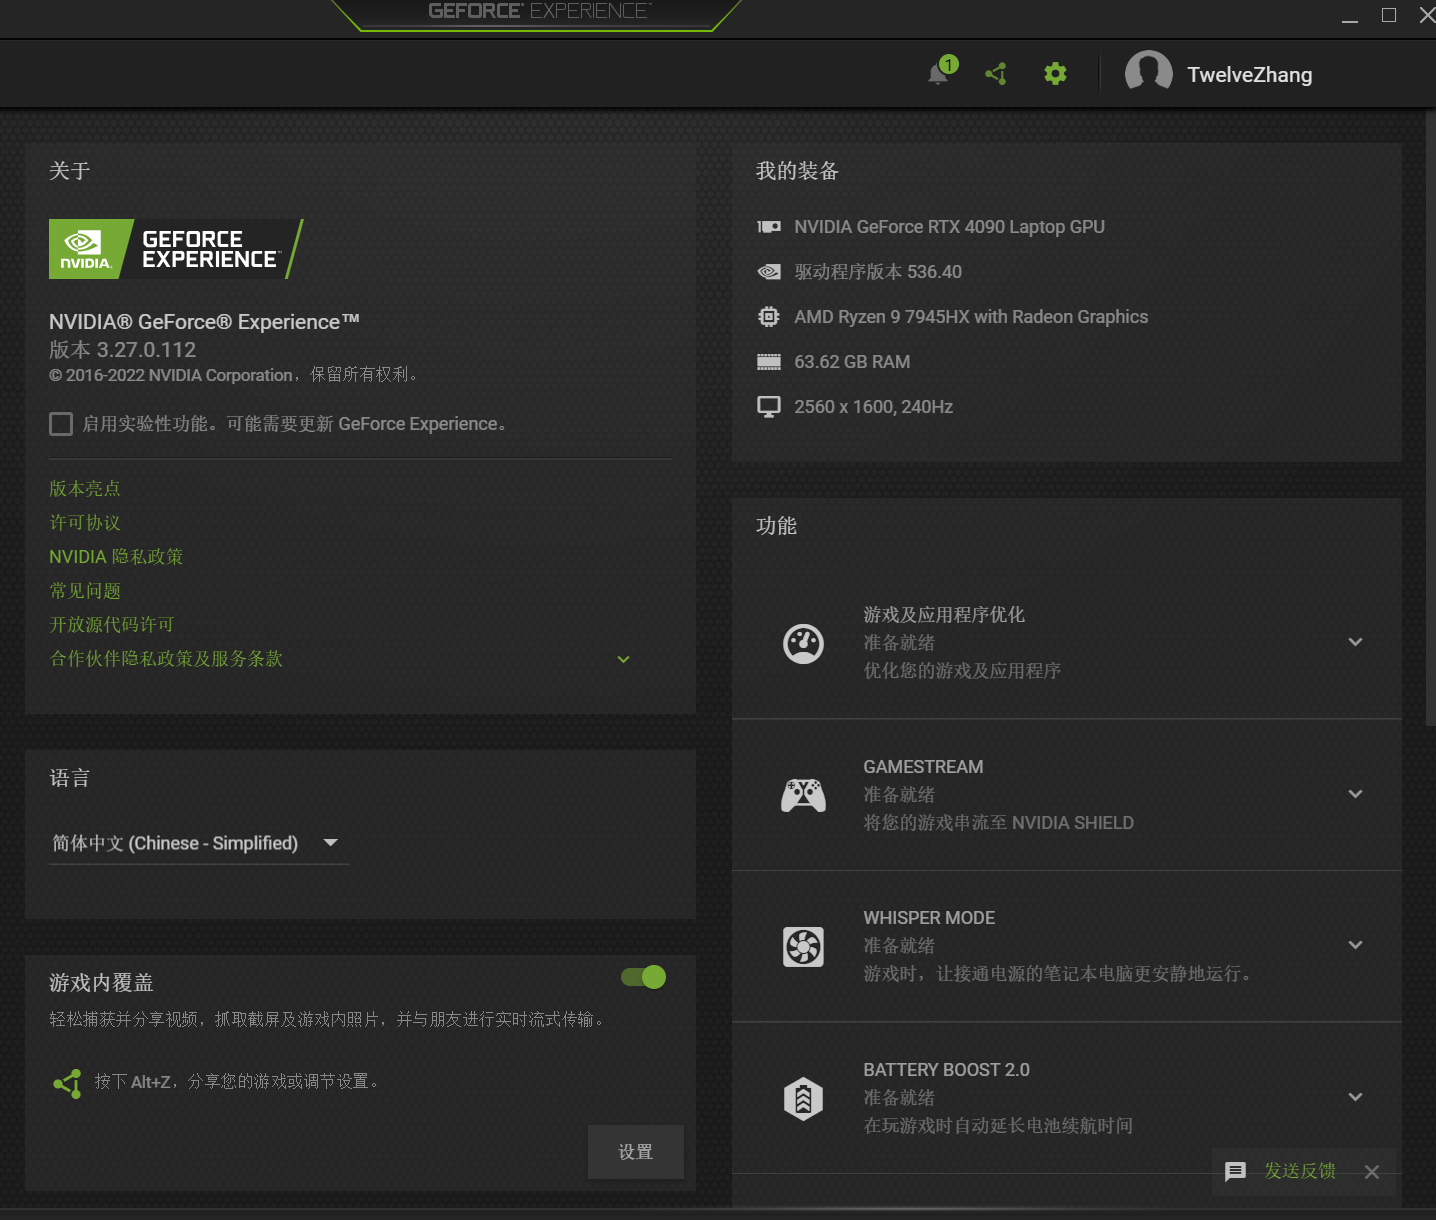This screenshot has width=1436, height=1220.
Task: Open the share overlay icon in header
Action: point(996,74)
